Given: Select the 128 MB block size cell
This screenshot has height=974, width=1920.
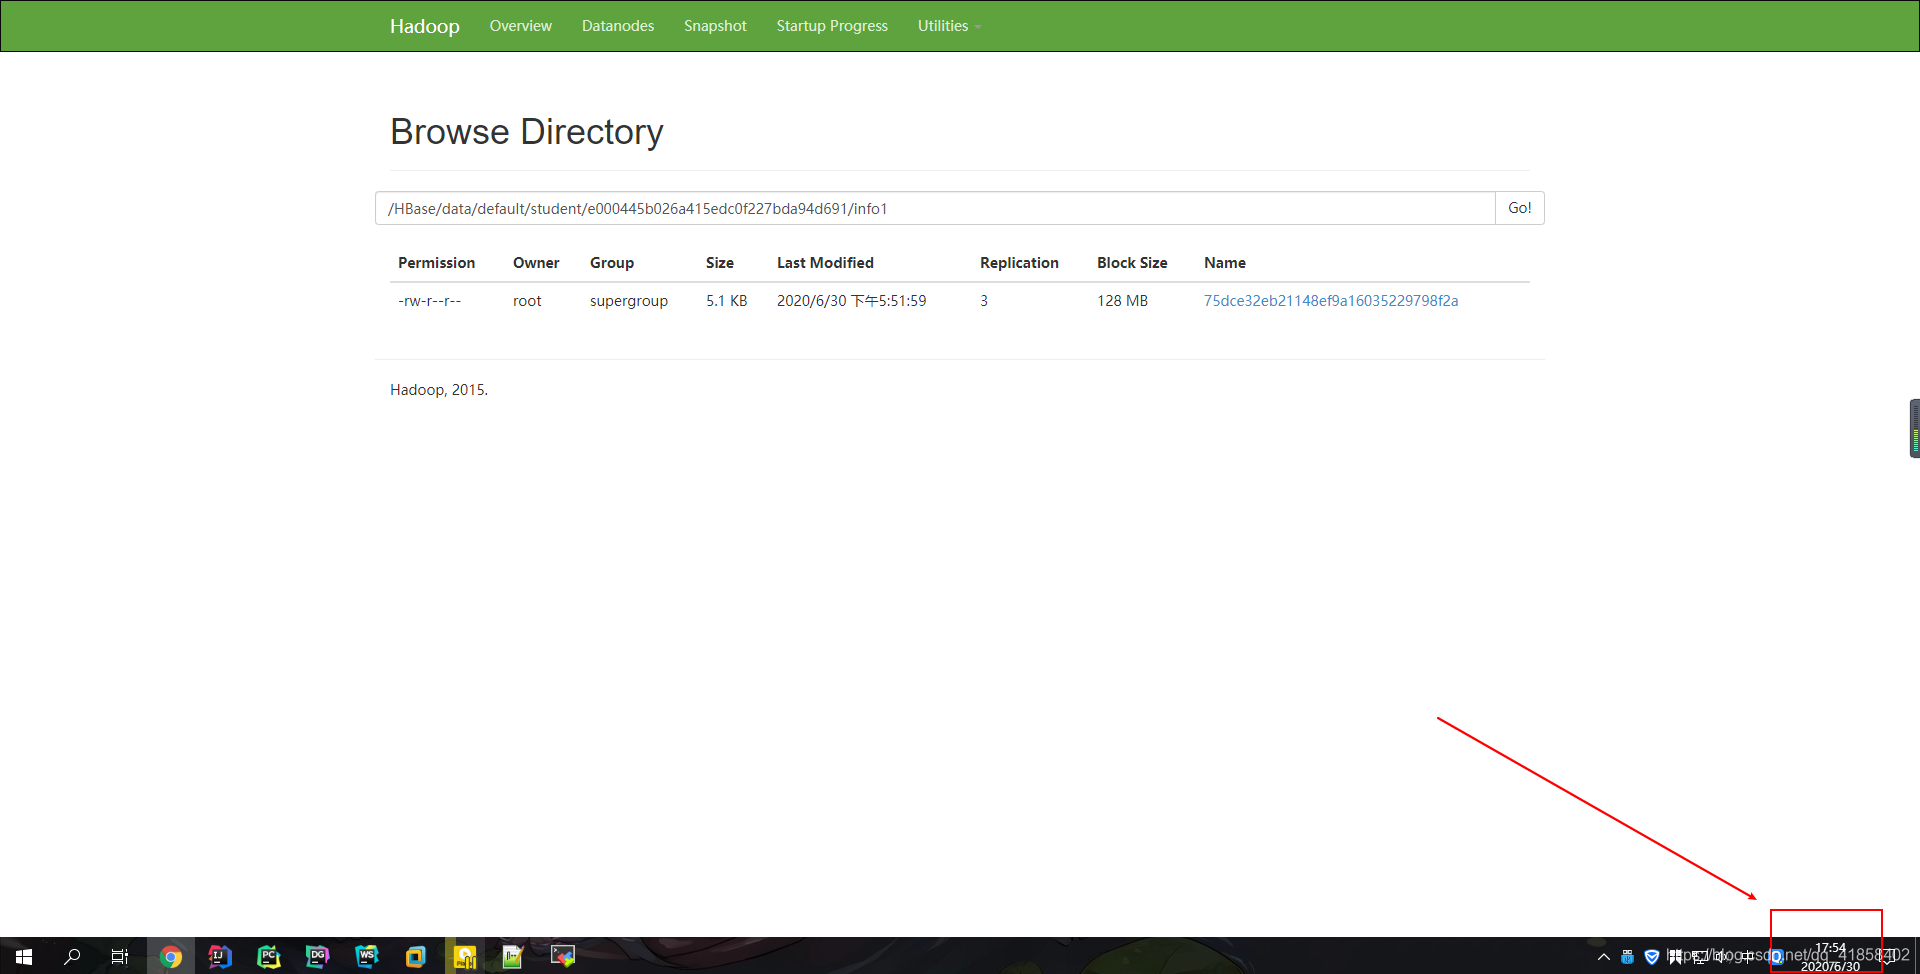Looking at the screenshot, I should click(1122, 301).
